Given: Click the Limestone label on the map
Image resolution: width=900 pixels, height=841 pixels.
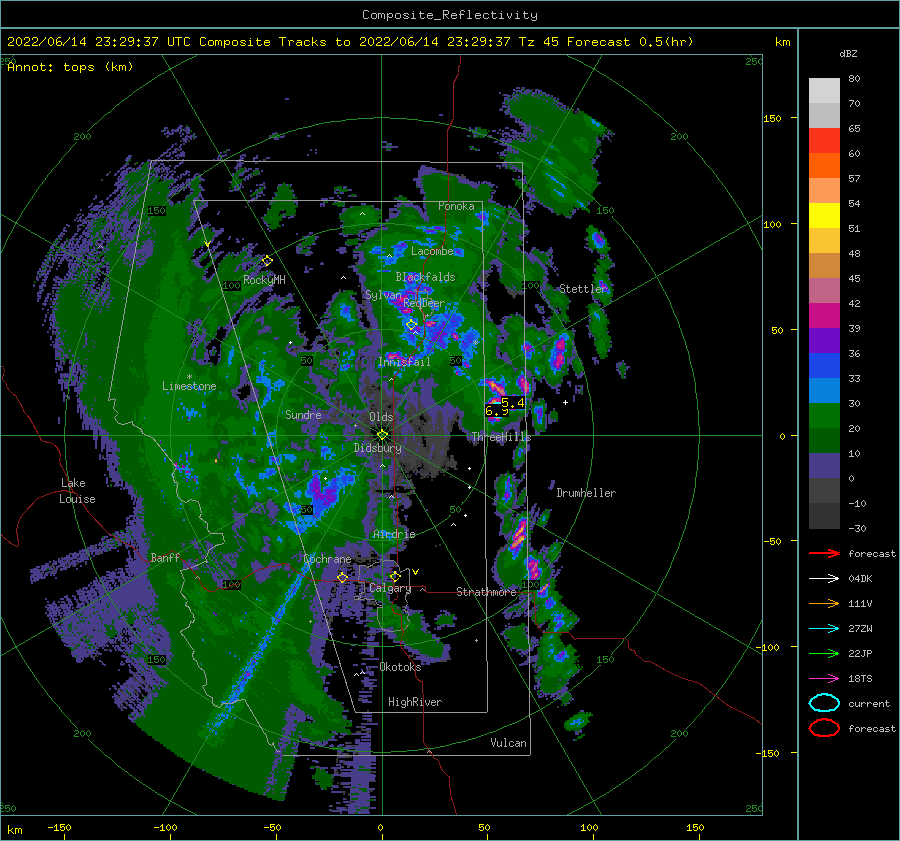Looking at the screenshot, I should pos(189,386).
